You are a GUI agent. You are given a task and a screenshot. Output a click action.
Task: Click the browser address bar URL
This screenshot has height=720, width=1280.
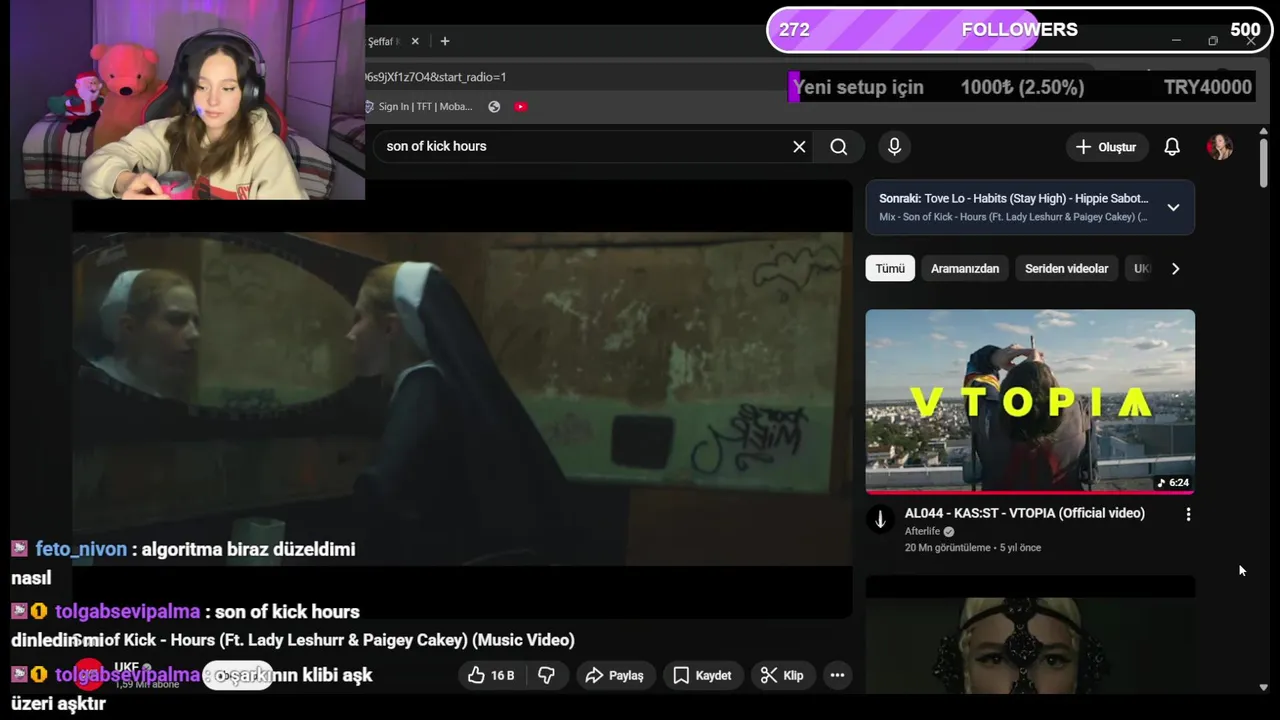coord(436,77)
